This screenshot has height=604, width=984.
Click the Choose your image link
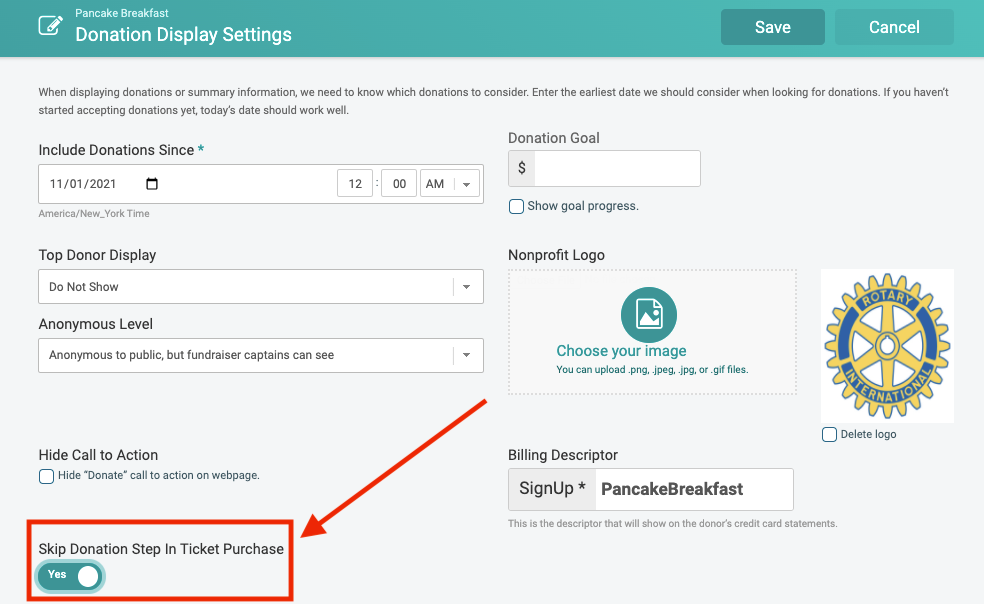[x=621, y=351]
